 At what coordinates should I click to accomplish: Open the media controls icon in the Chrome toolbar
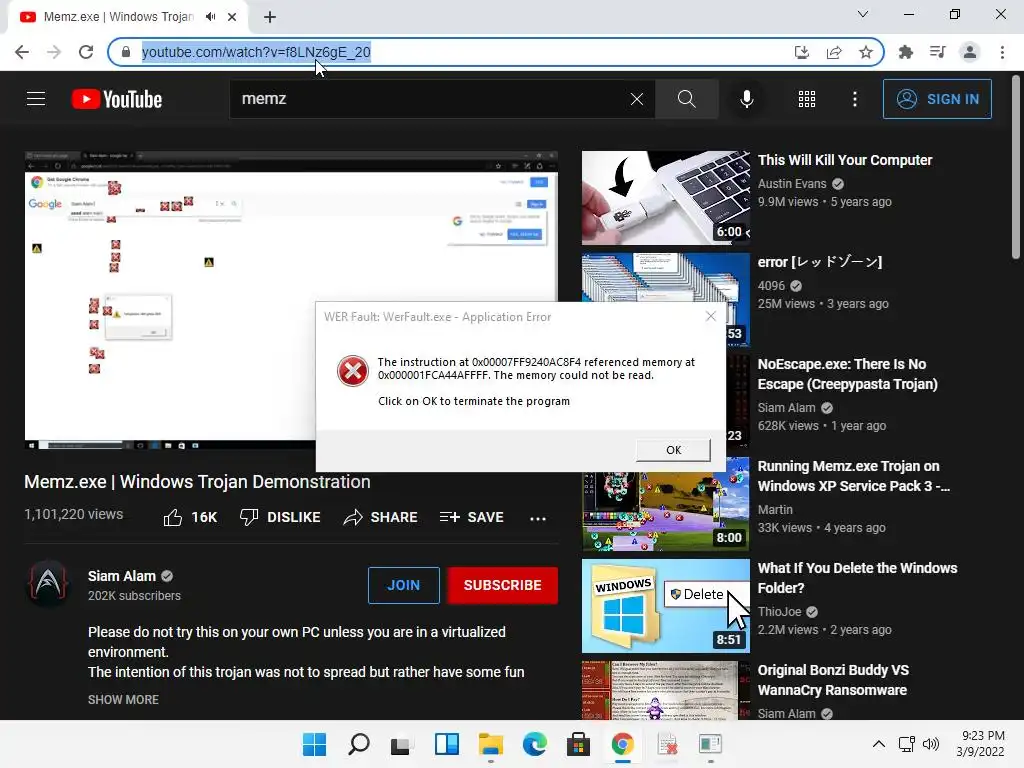pos(937,52)
